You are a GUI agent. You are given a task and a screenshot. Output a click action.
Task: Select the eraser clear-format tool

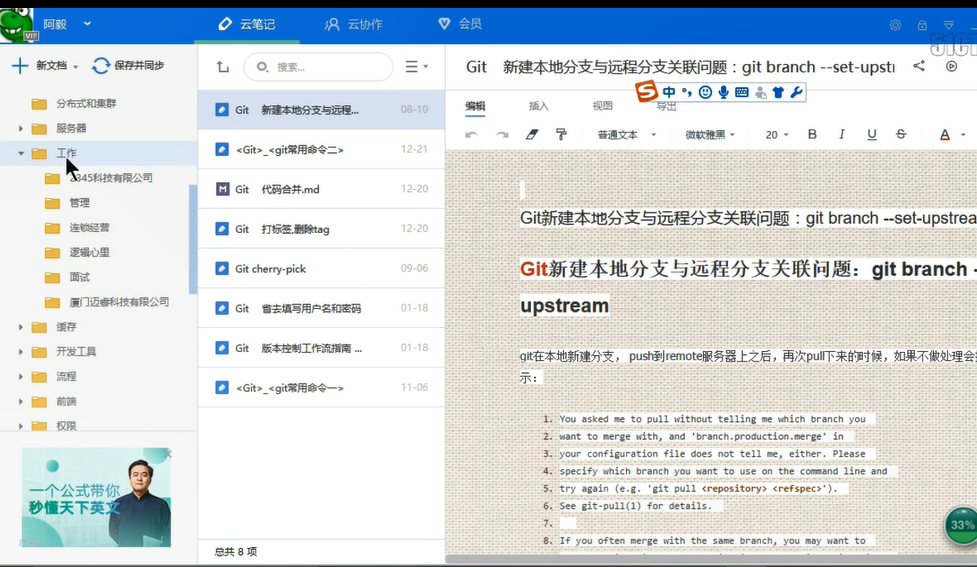tap(531, 134)
